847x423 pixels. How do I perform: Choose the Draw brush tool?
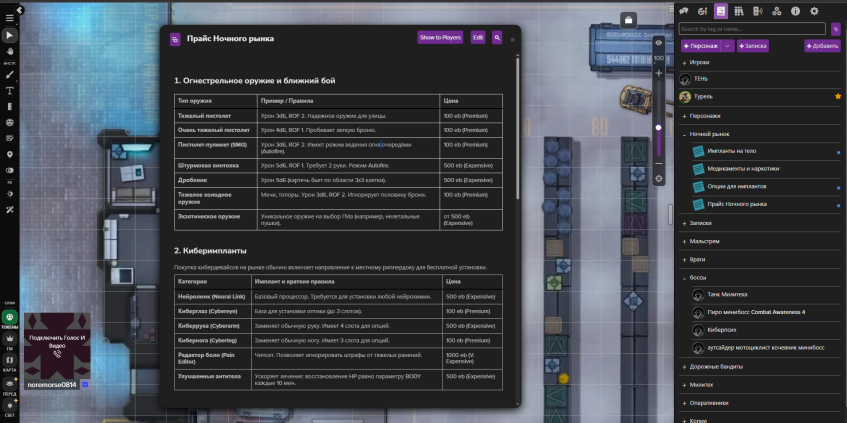pos(9,75)
